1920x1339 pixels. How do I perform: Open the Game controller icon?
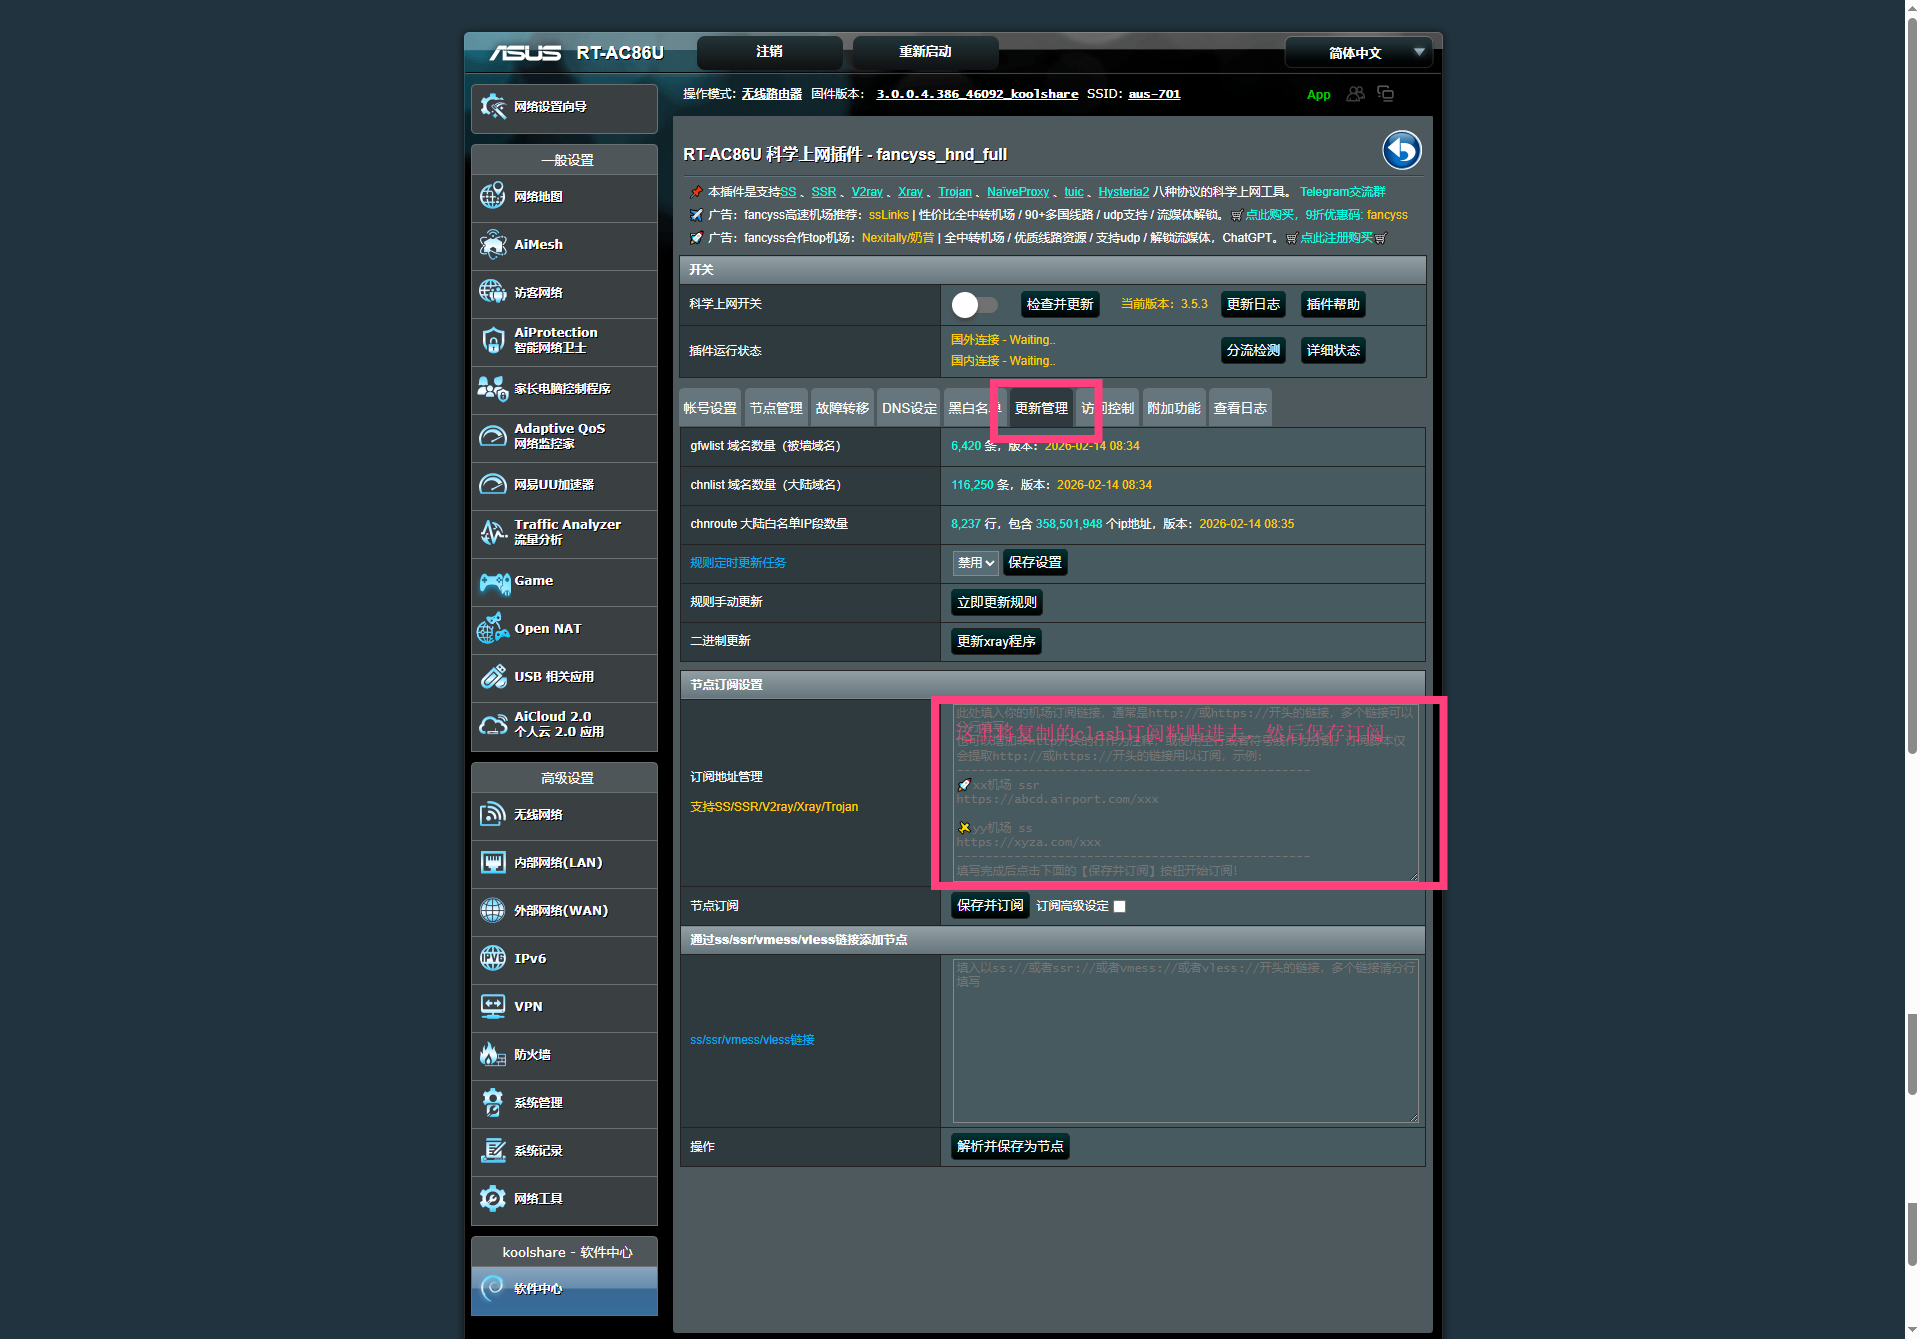[x=493, y=582]
